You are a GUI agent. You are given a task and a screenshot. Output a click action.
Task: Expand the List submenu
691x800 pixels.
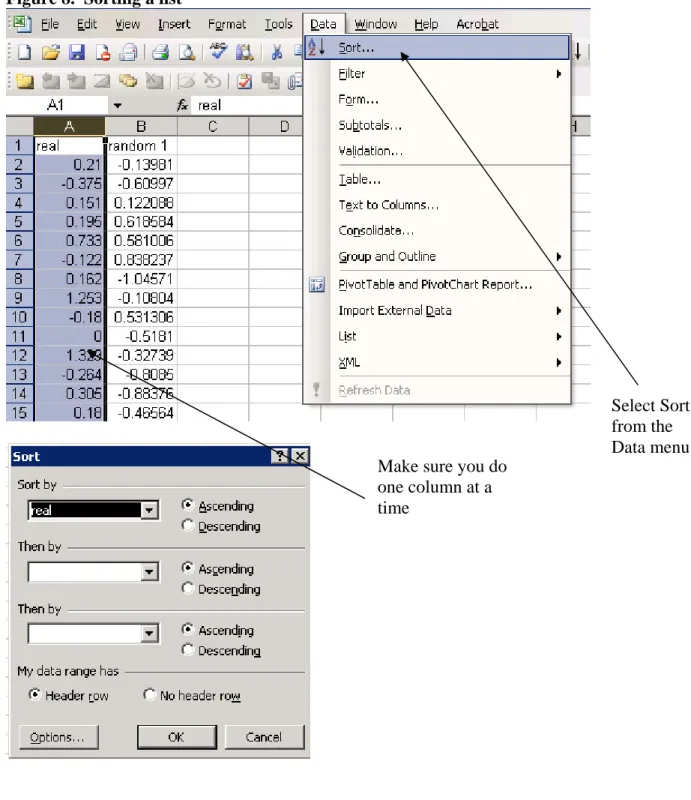pos(437,336)
